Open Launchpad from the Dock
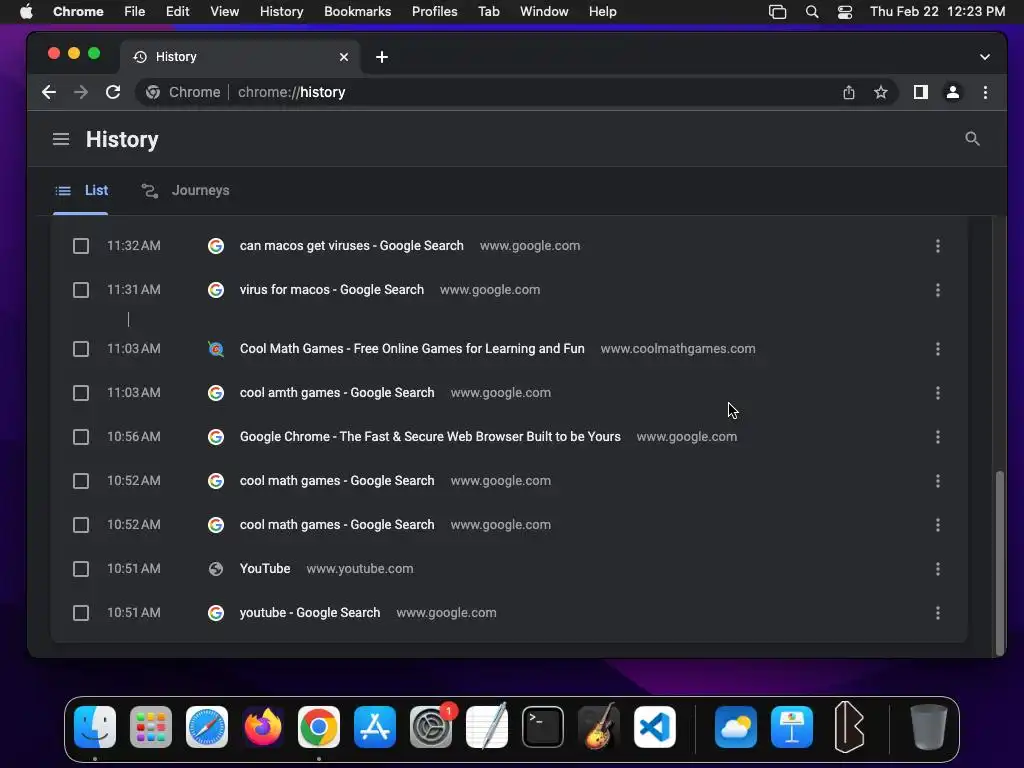 [151, 727]
